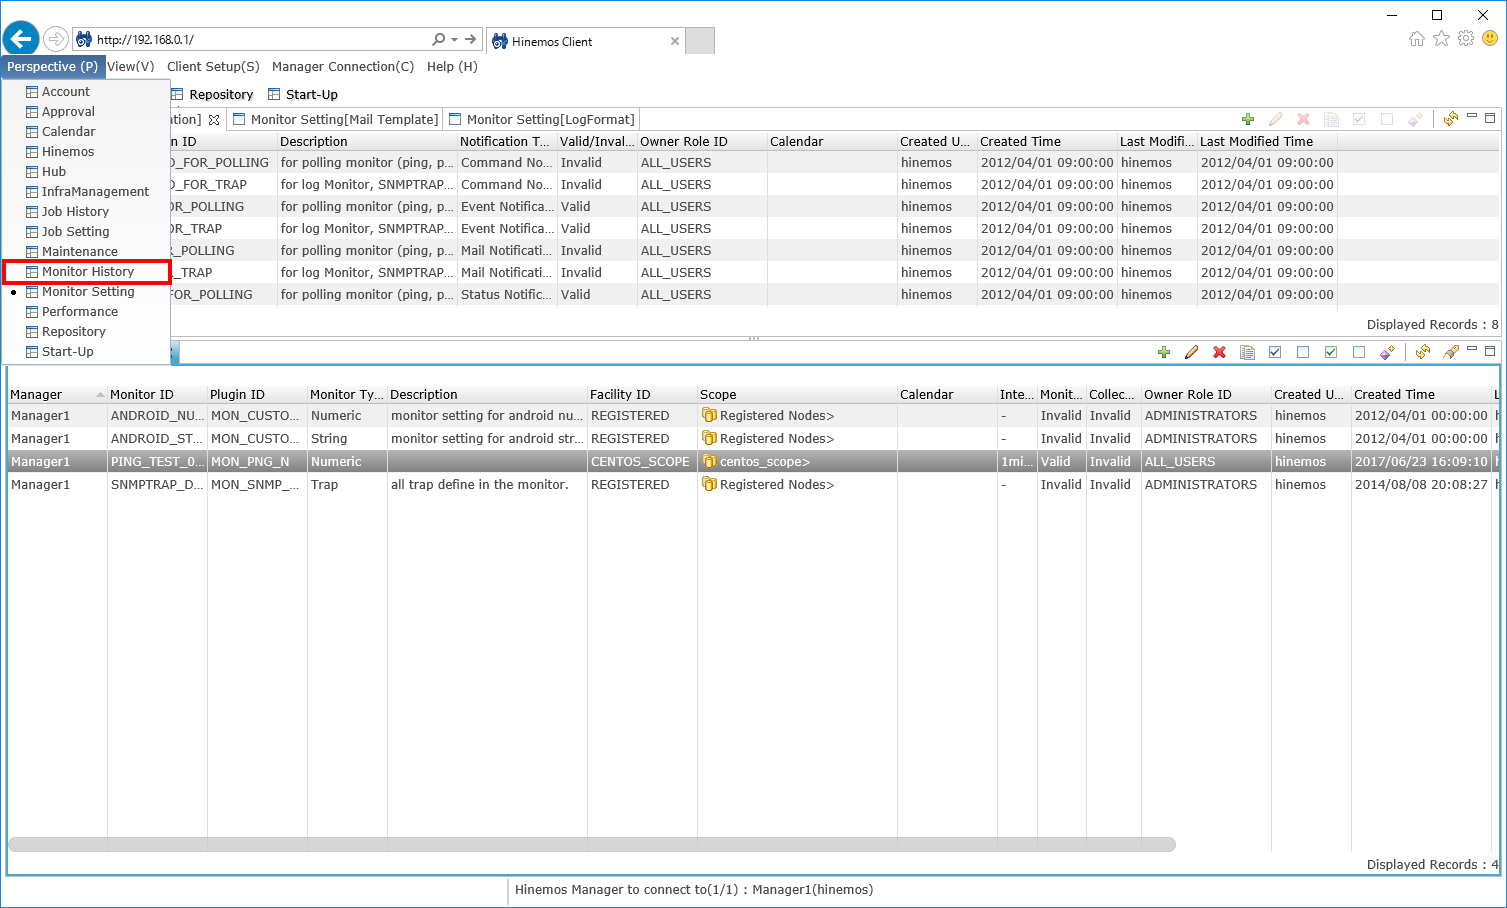
Task: Open the browser home page icon
Action: click(x=1416, y=39)
